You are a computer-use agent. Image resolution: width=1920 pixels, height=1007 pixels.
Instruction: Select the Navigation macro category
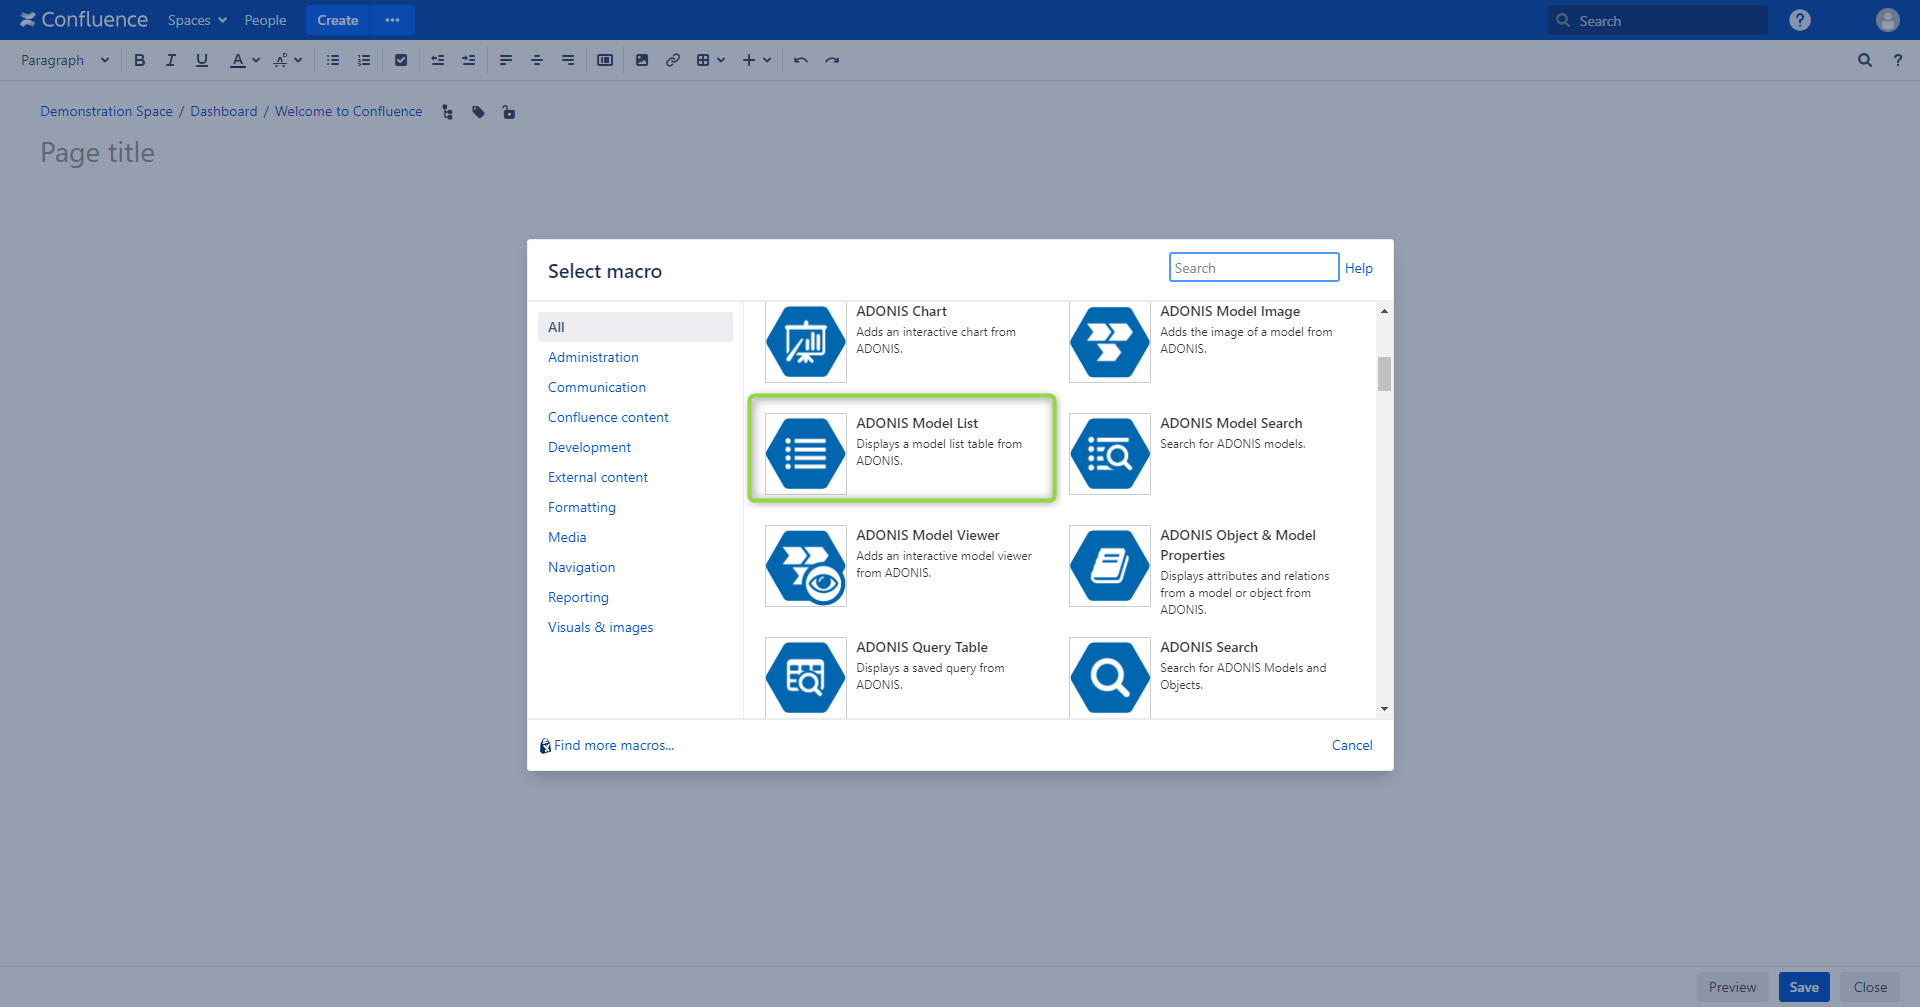[x=581, y=567]
